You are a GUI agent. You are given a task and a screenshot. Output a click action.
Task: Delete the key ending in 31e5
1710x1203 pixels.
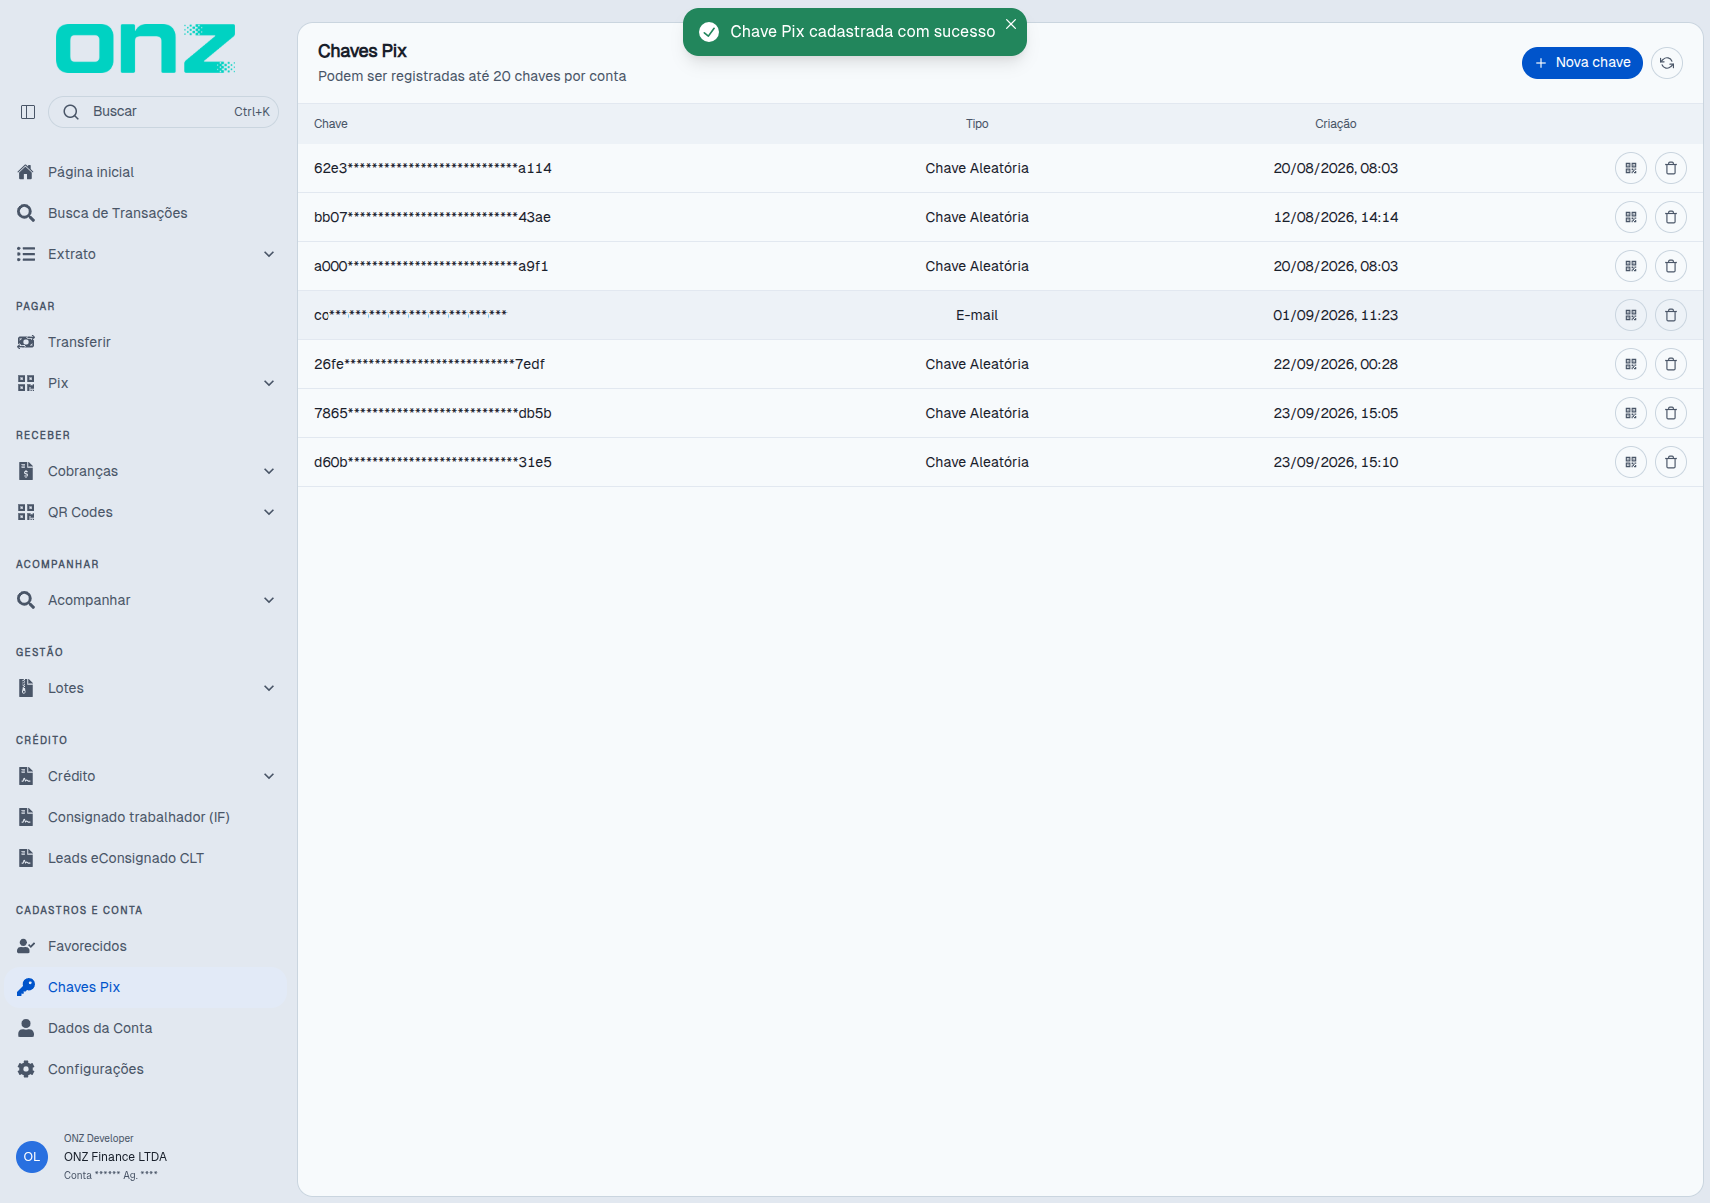(1671, 462)
